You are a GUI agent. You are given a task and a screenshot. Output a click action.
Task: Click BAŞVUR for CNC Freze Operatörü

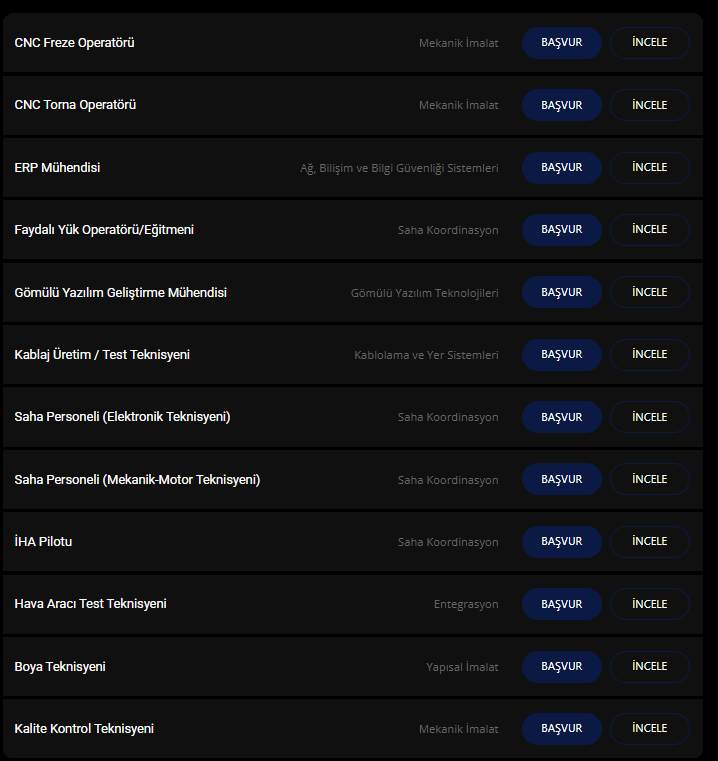pos(561,43)
